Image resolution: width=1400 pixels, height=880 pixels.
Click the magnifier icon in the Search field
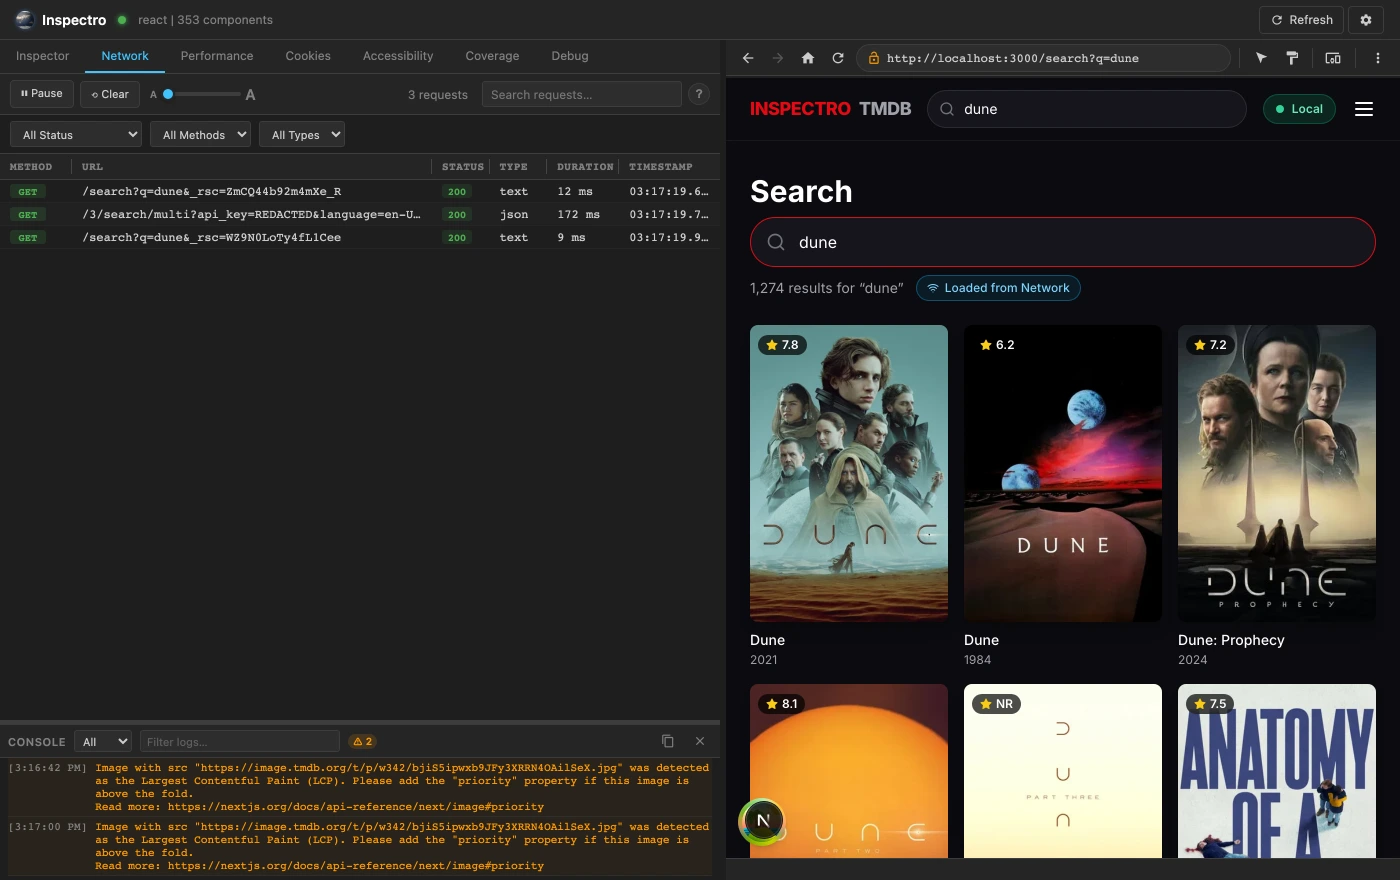[x=776, y=242]
